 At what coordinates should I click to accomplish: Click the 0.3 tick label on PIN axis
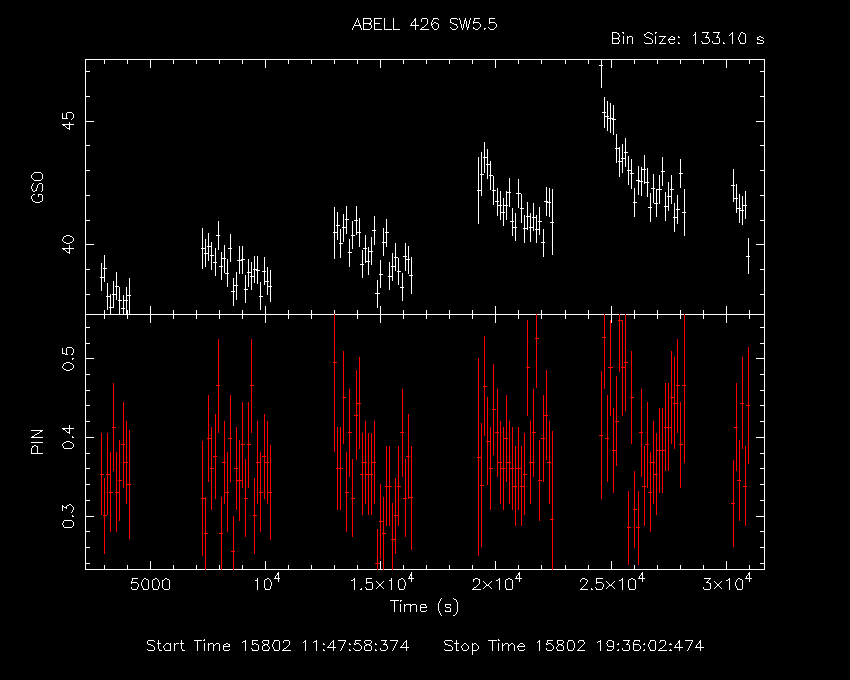[69, 516]
